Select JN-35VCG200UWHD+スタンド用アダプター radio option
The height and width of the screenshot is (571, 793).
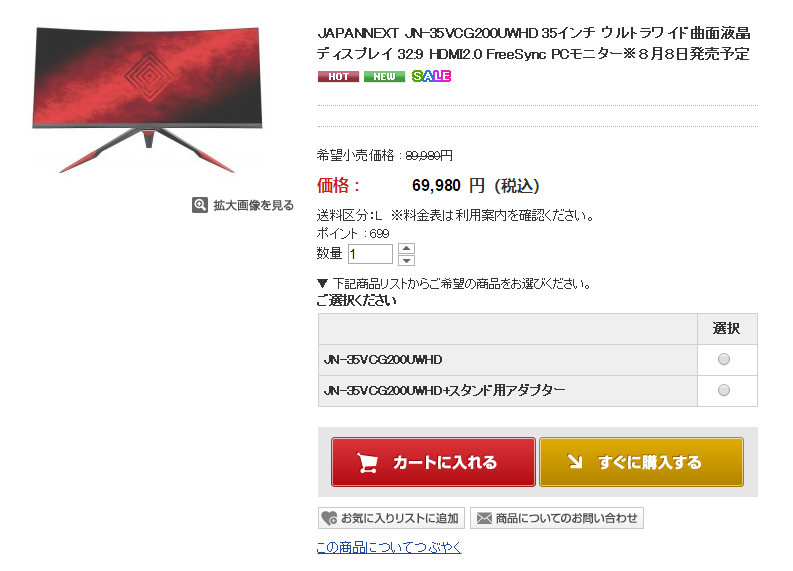pyautogui.click(x=724, y=390)
